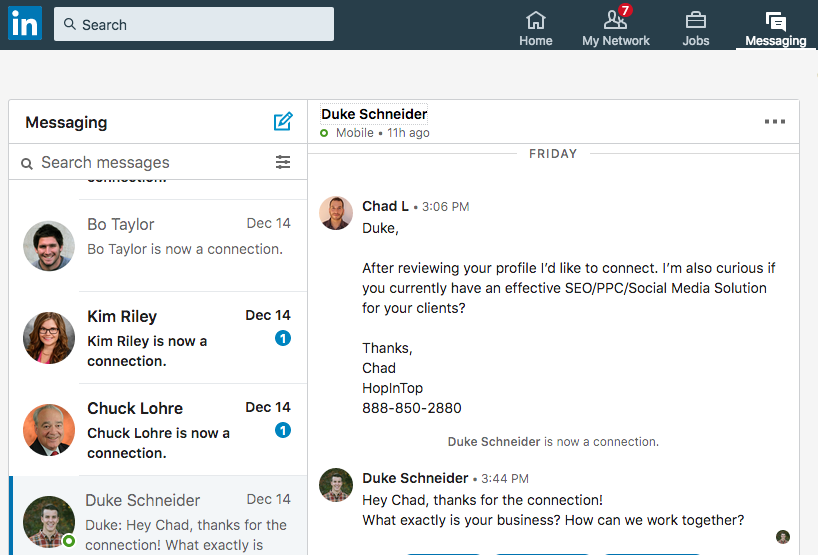Select the Chuck Lohre conversation
Viewport: 818px width, 555px height.
coord(158,430)
